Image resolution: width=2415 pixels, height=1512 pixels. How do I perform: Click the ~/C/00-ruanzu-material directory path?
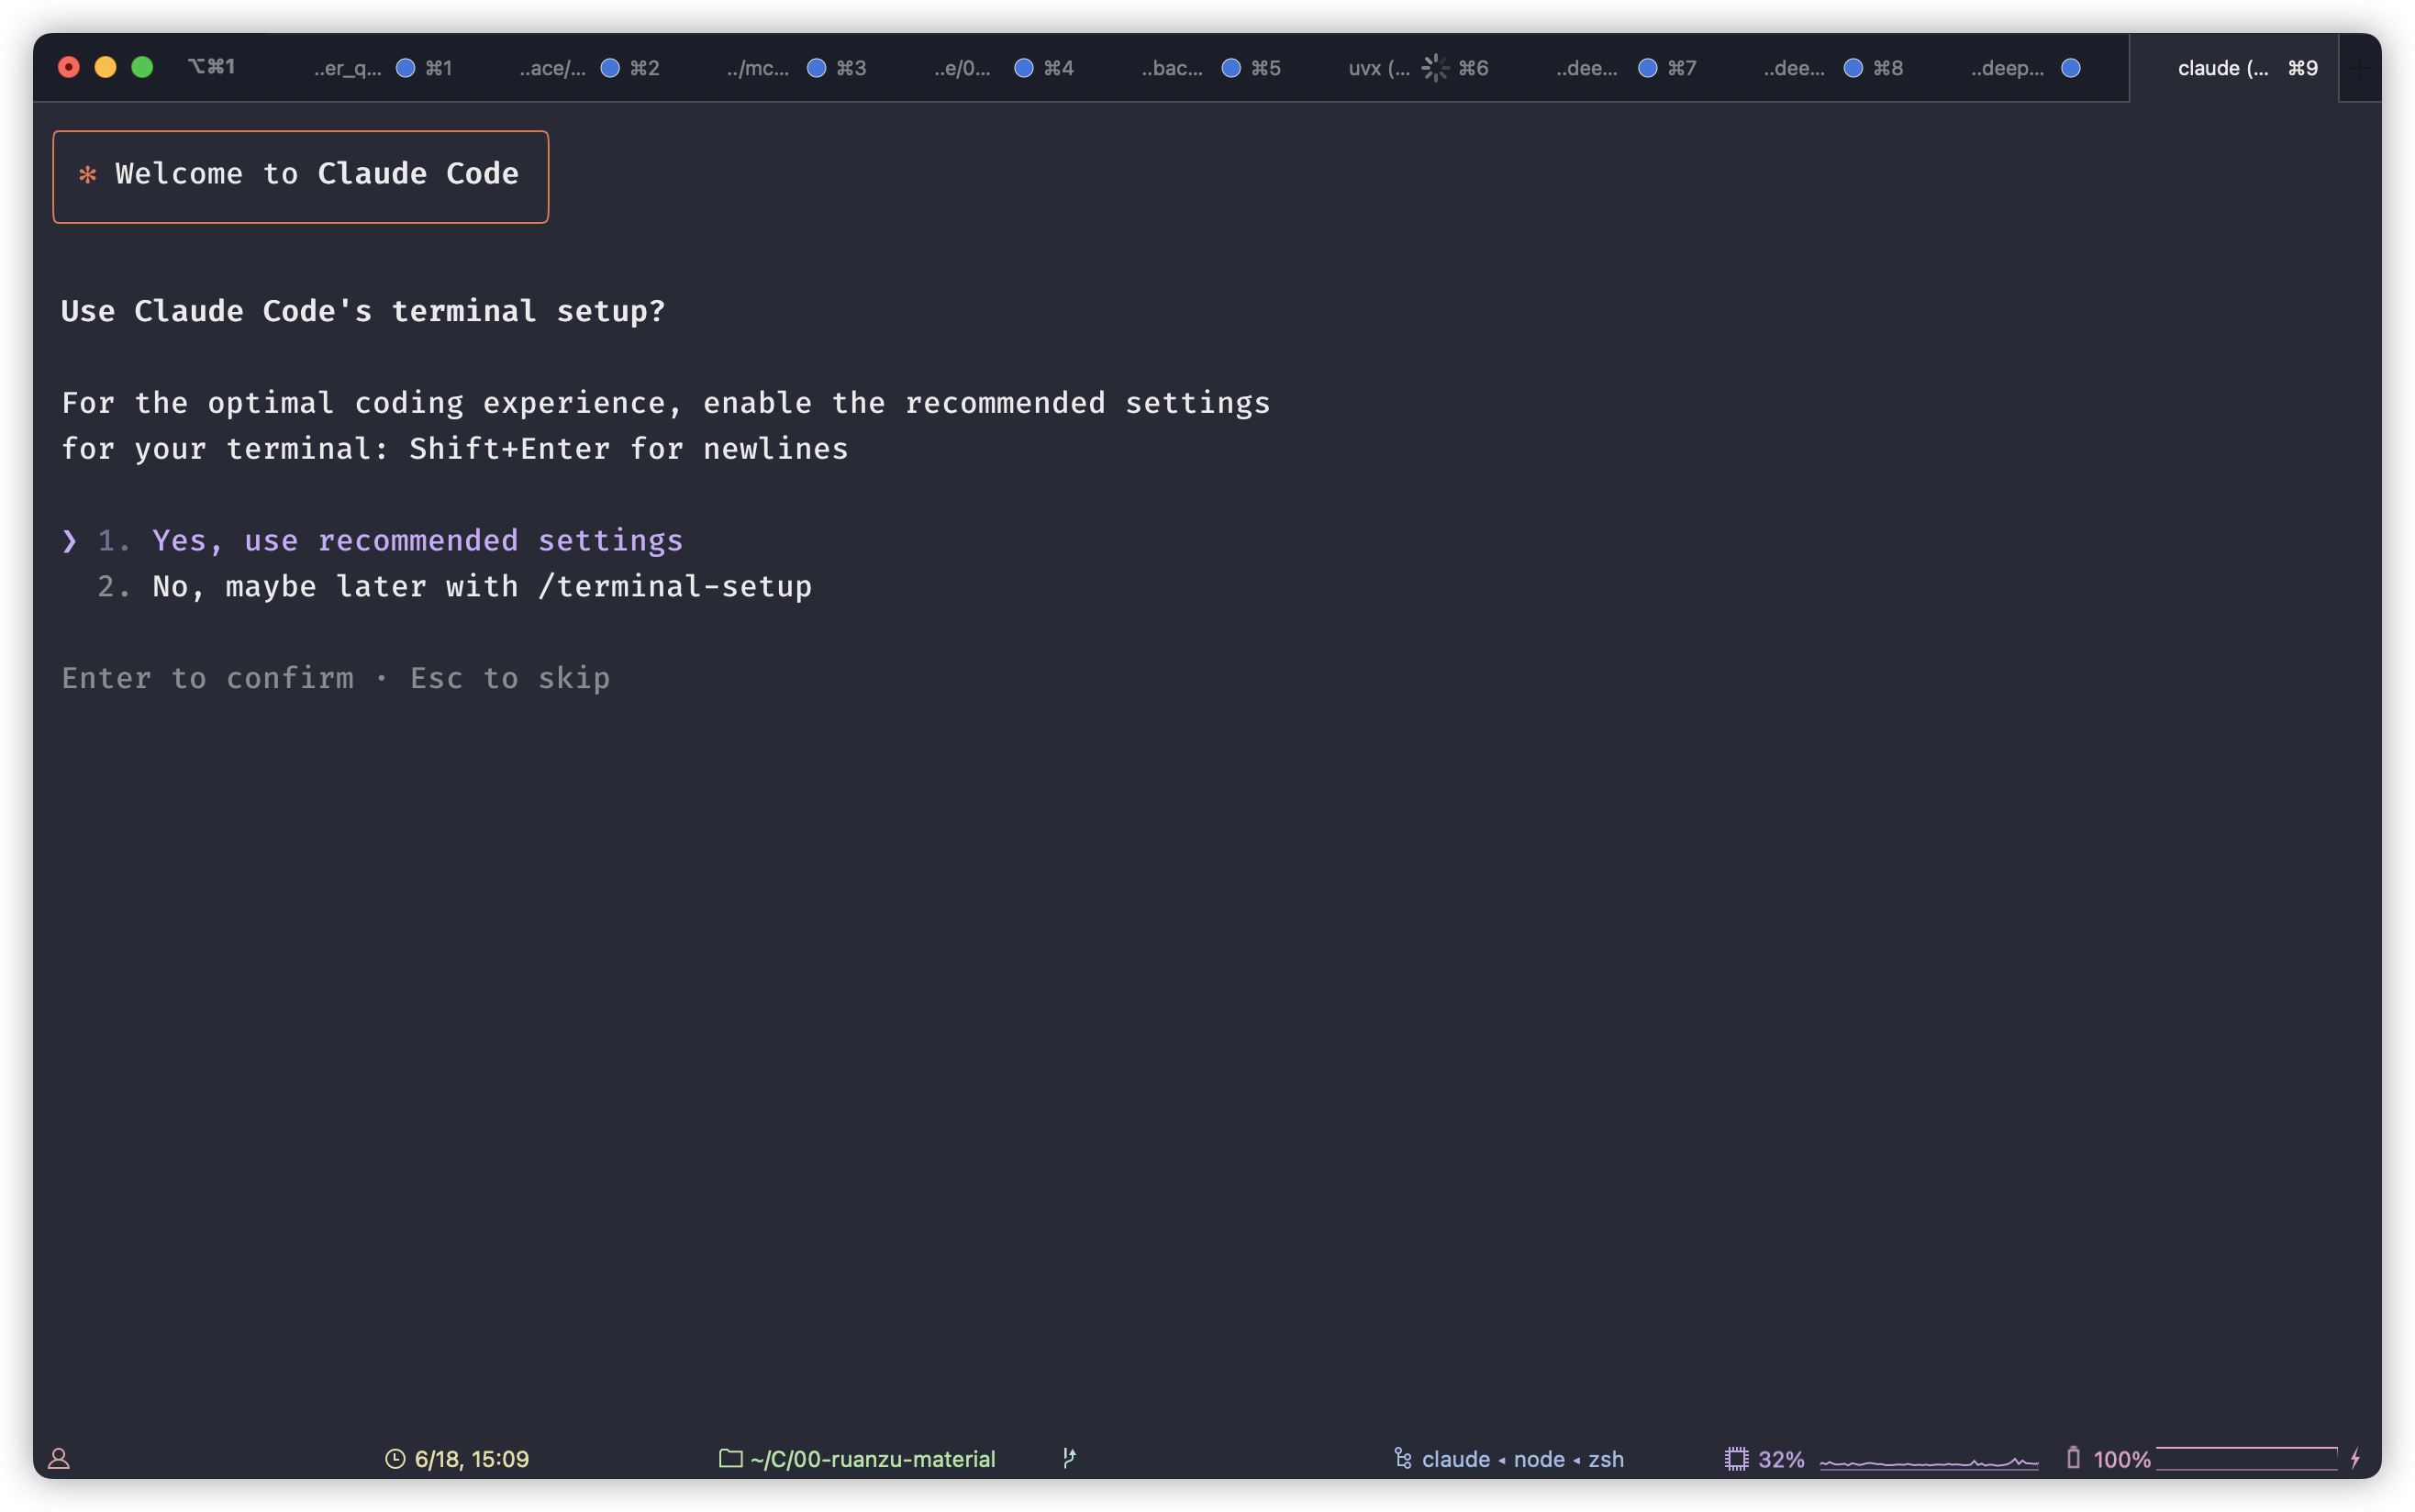tap(873, 1459)
